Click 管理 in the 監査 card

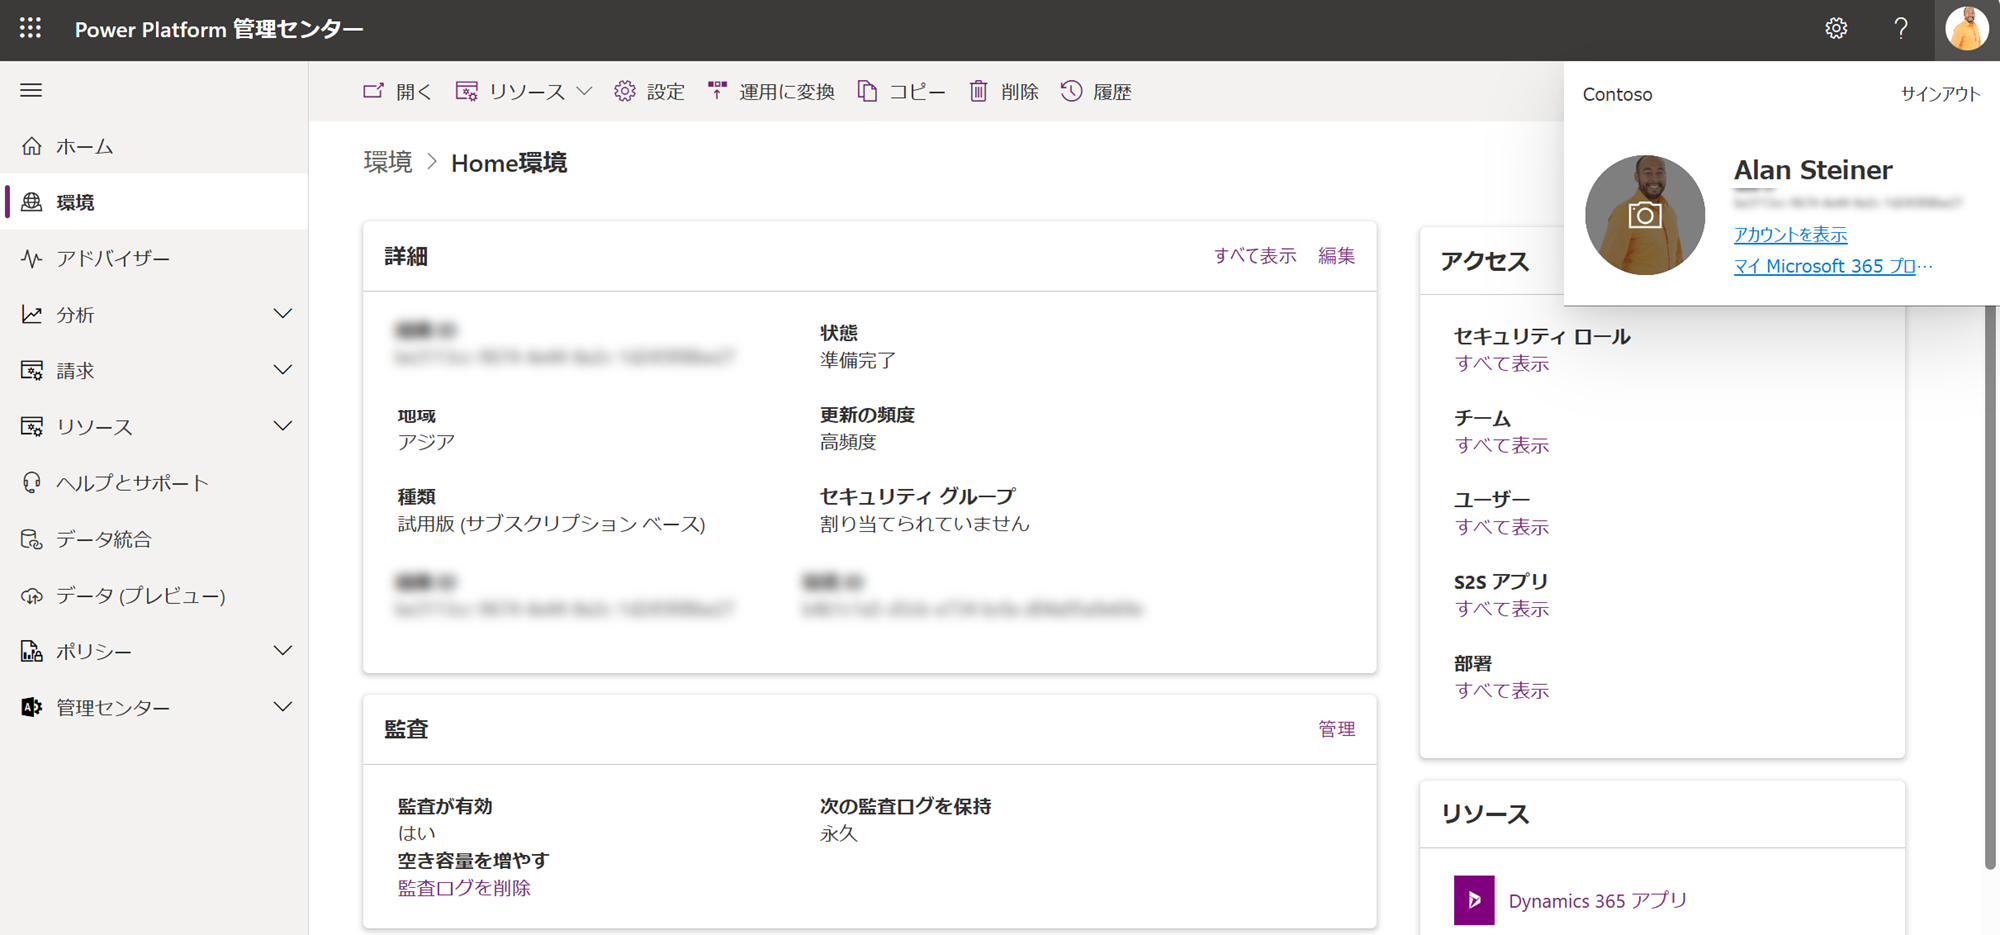(1336, 729)
